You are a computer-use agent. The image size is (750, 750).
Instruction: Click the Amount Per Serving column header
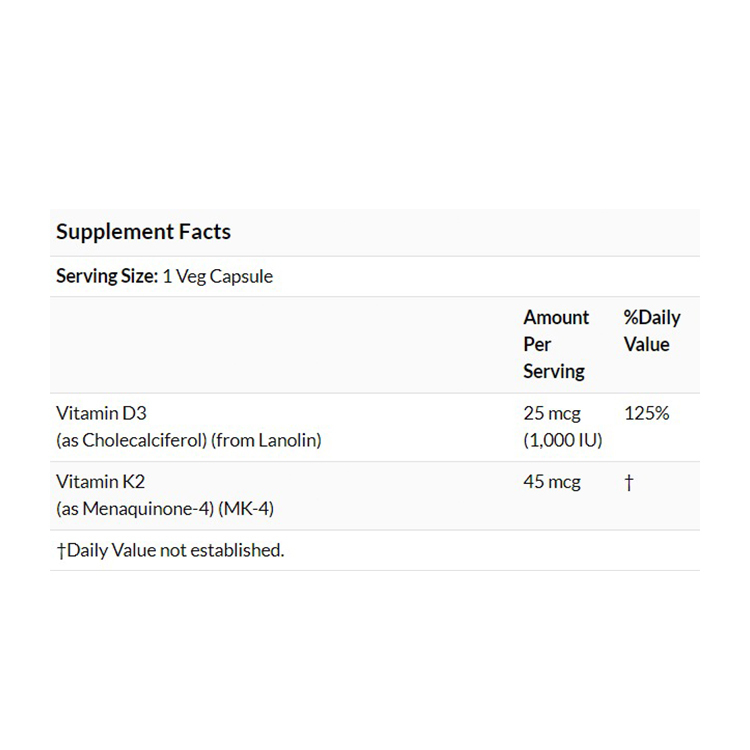pyautogui.click(x=556, y=344)
